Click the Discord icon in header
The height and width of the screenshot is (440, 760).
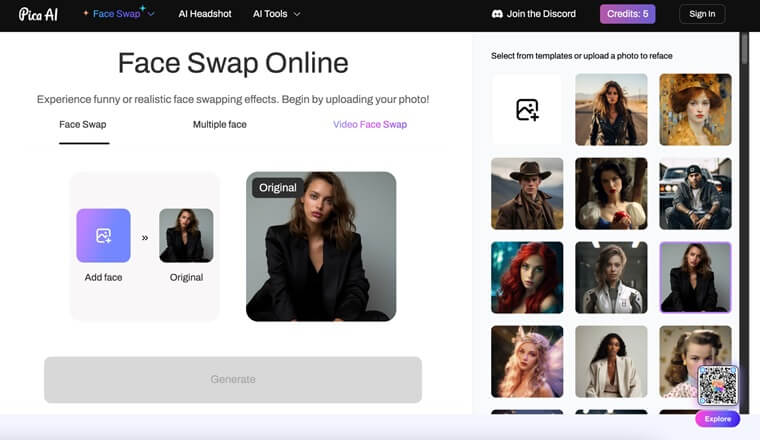(497, 14)
